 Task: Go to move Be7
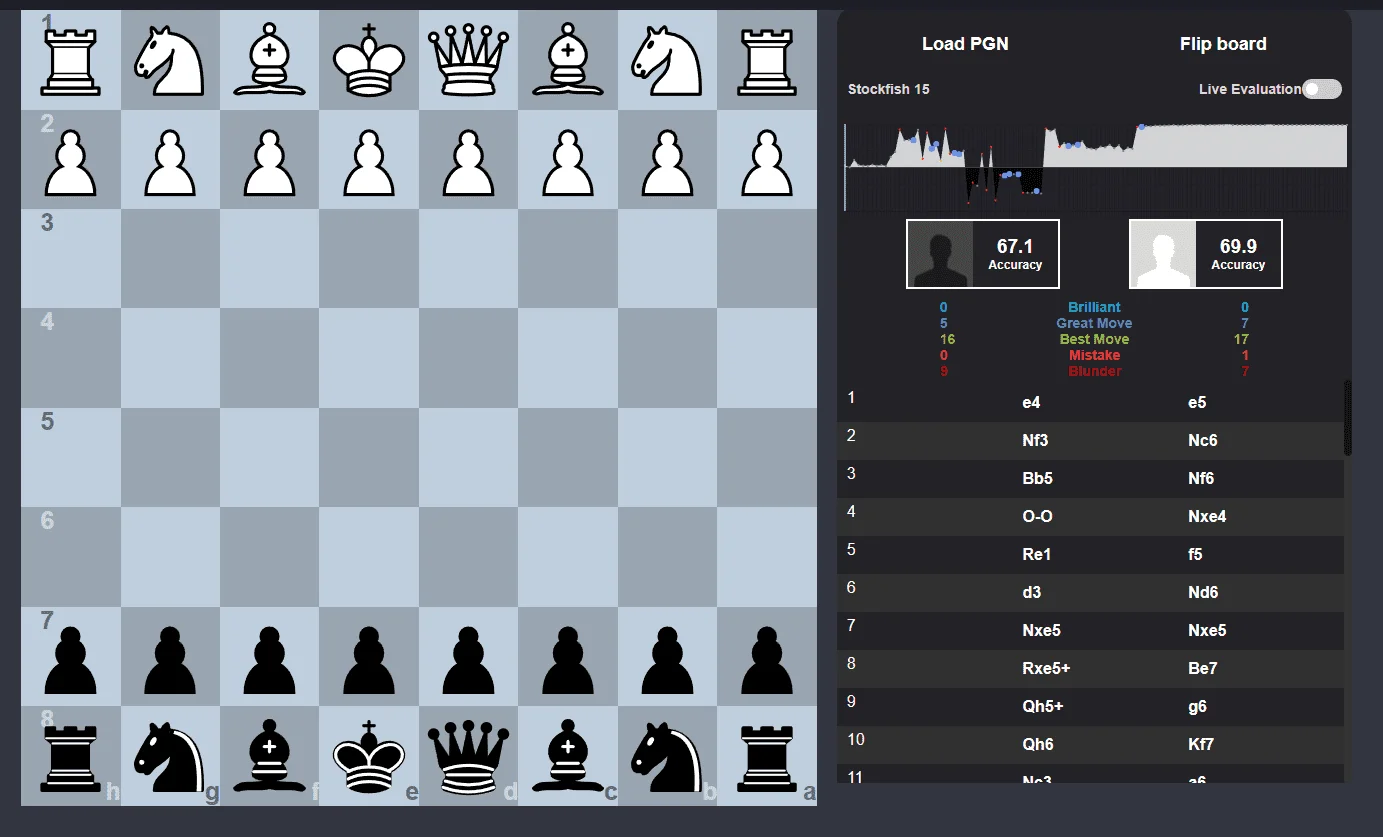click(1202, 669)
